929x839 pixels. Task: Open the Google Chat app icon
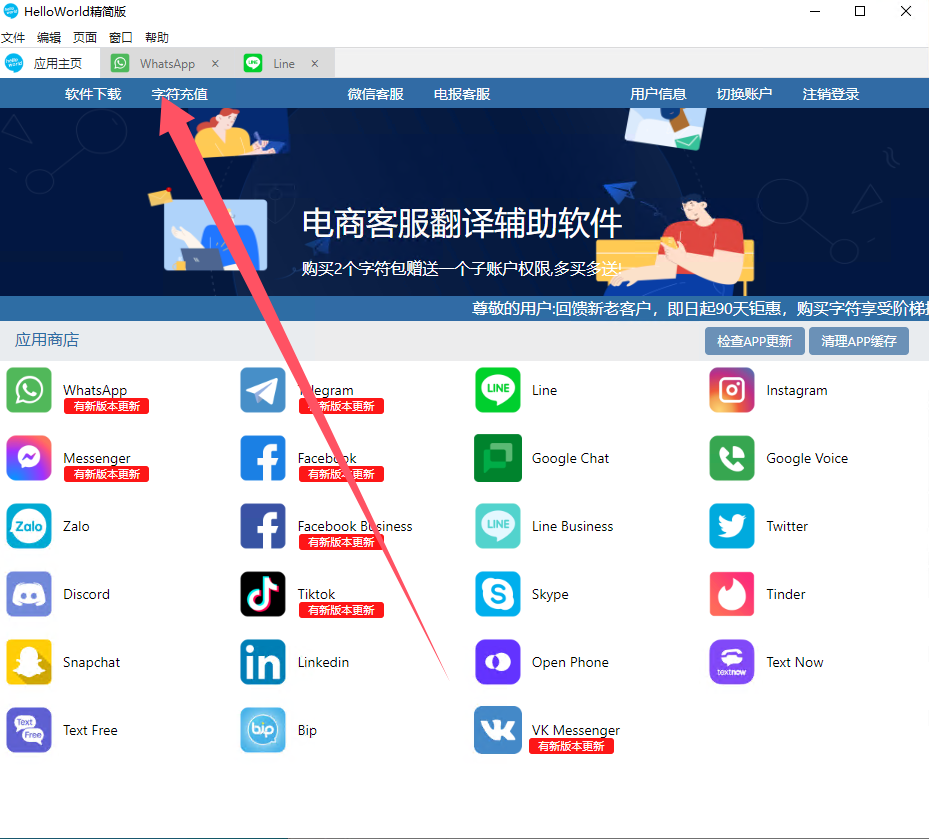pos(498,458)
